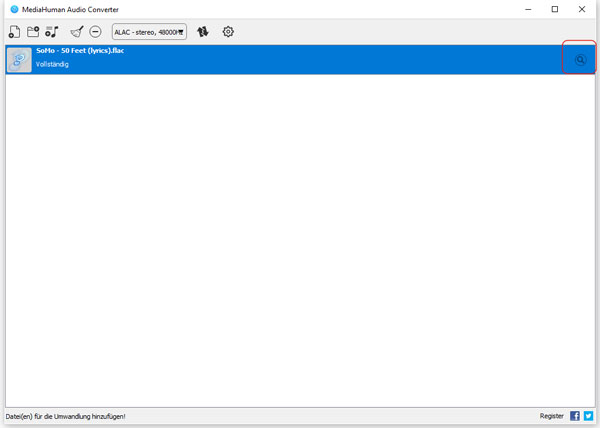
Task: Clear the list with the broom icon
Action: 77,32
